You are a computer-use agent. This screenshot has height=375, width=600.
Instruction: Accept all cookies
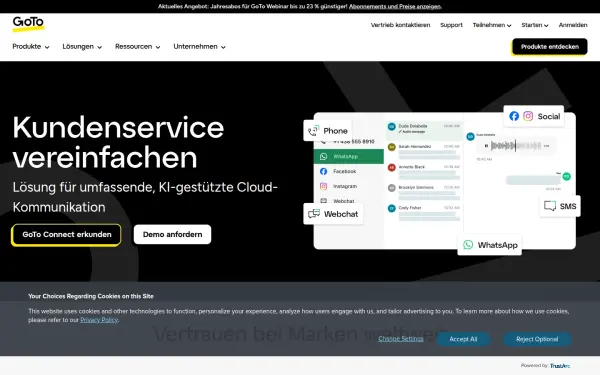463,339
